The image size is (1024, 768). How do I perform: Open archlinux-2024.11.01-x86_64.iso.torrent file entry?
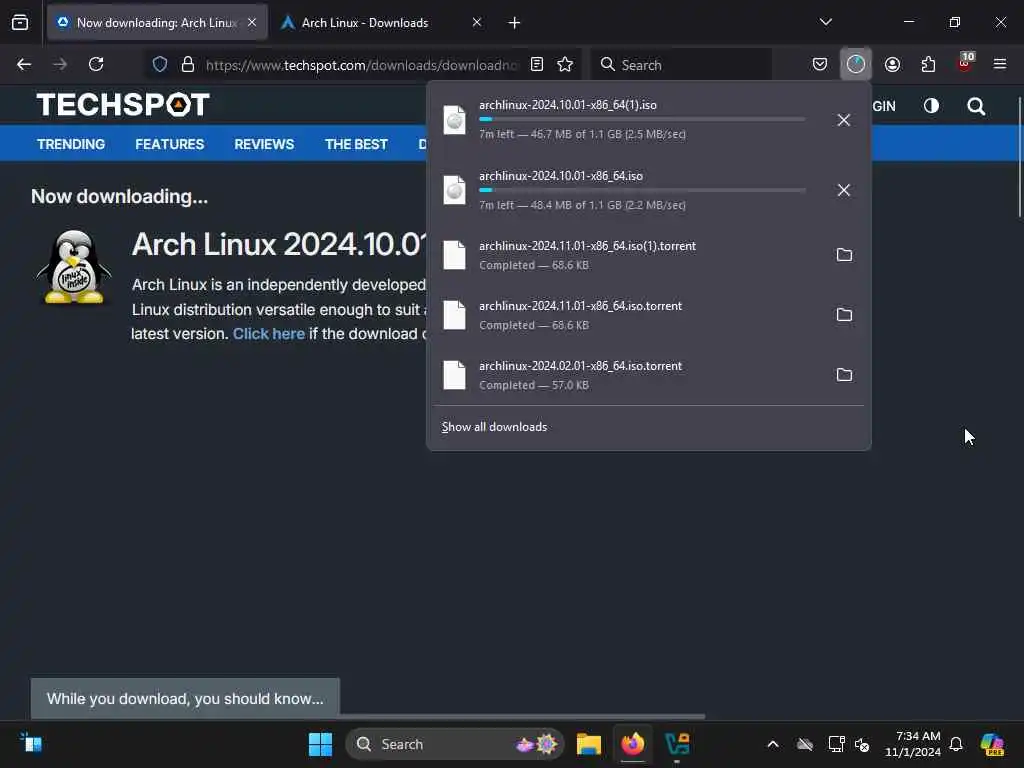627,315
